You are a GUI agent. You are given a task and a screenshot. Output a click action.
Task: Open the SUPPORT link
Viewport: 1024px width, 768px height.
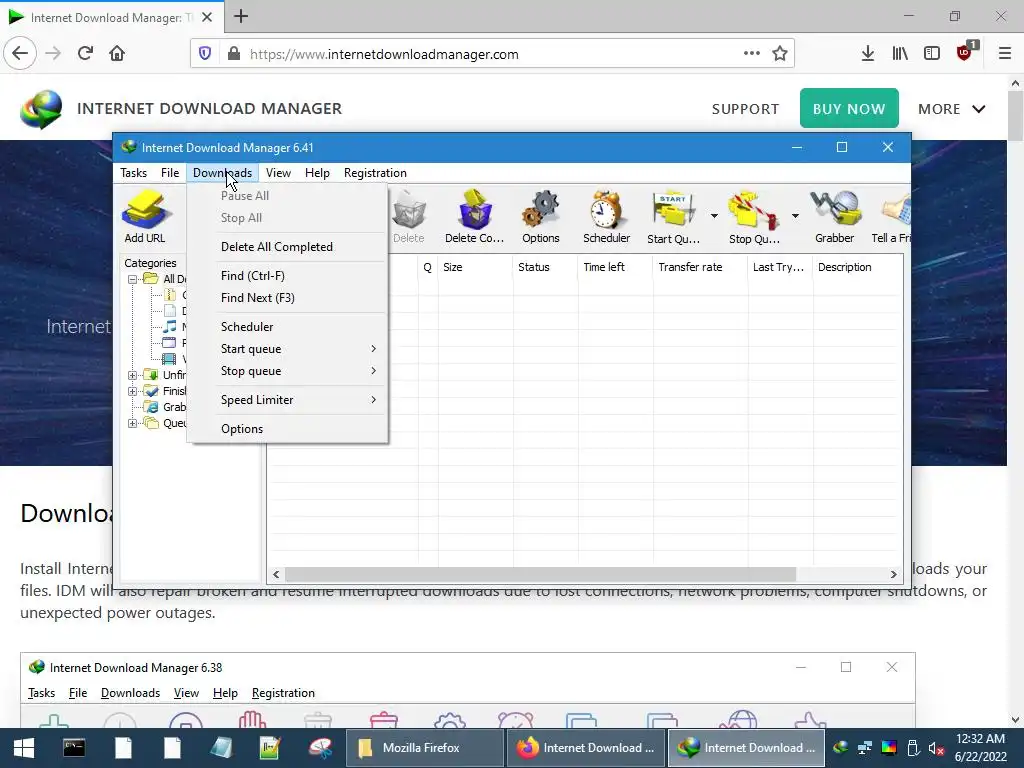[745, 109]
